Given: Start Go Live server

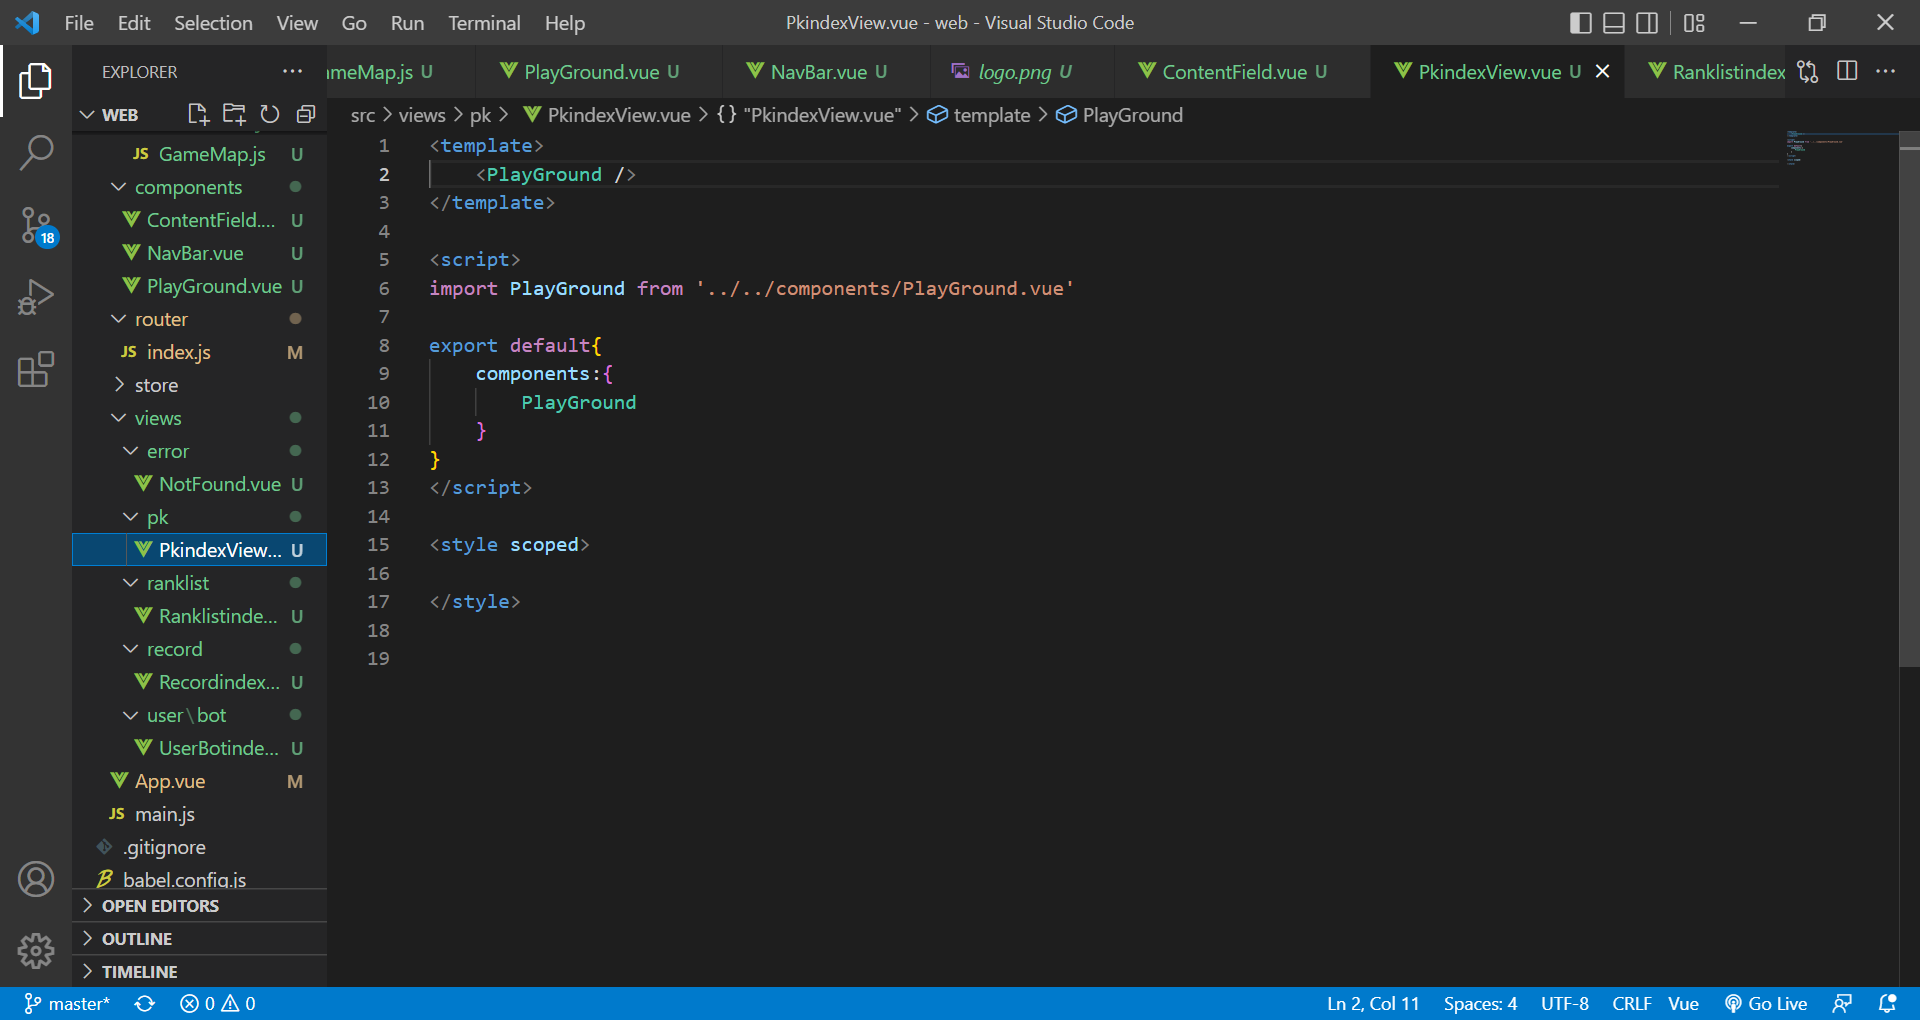Looking at the screenshot, I should (1766, 1003).
